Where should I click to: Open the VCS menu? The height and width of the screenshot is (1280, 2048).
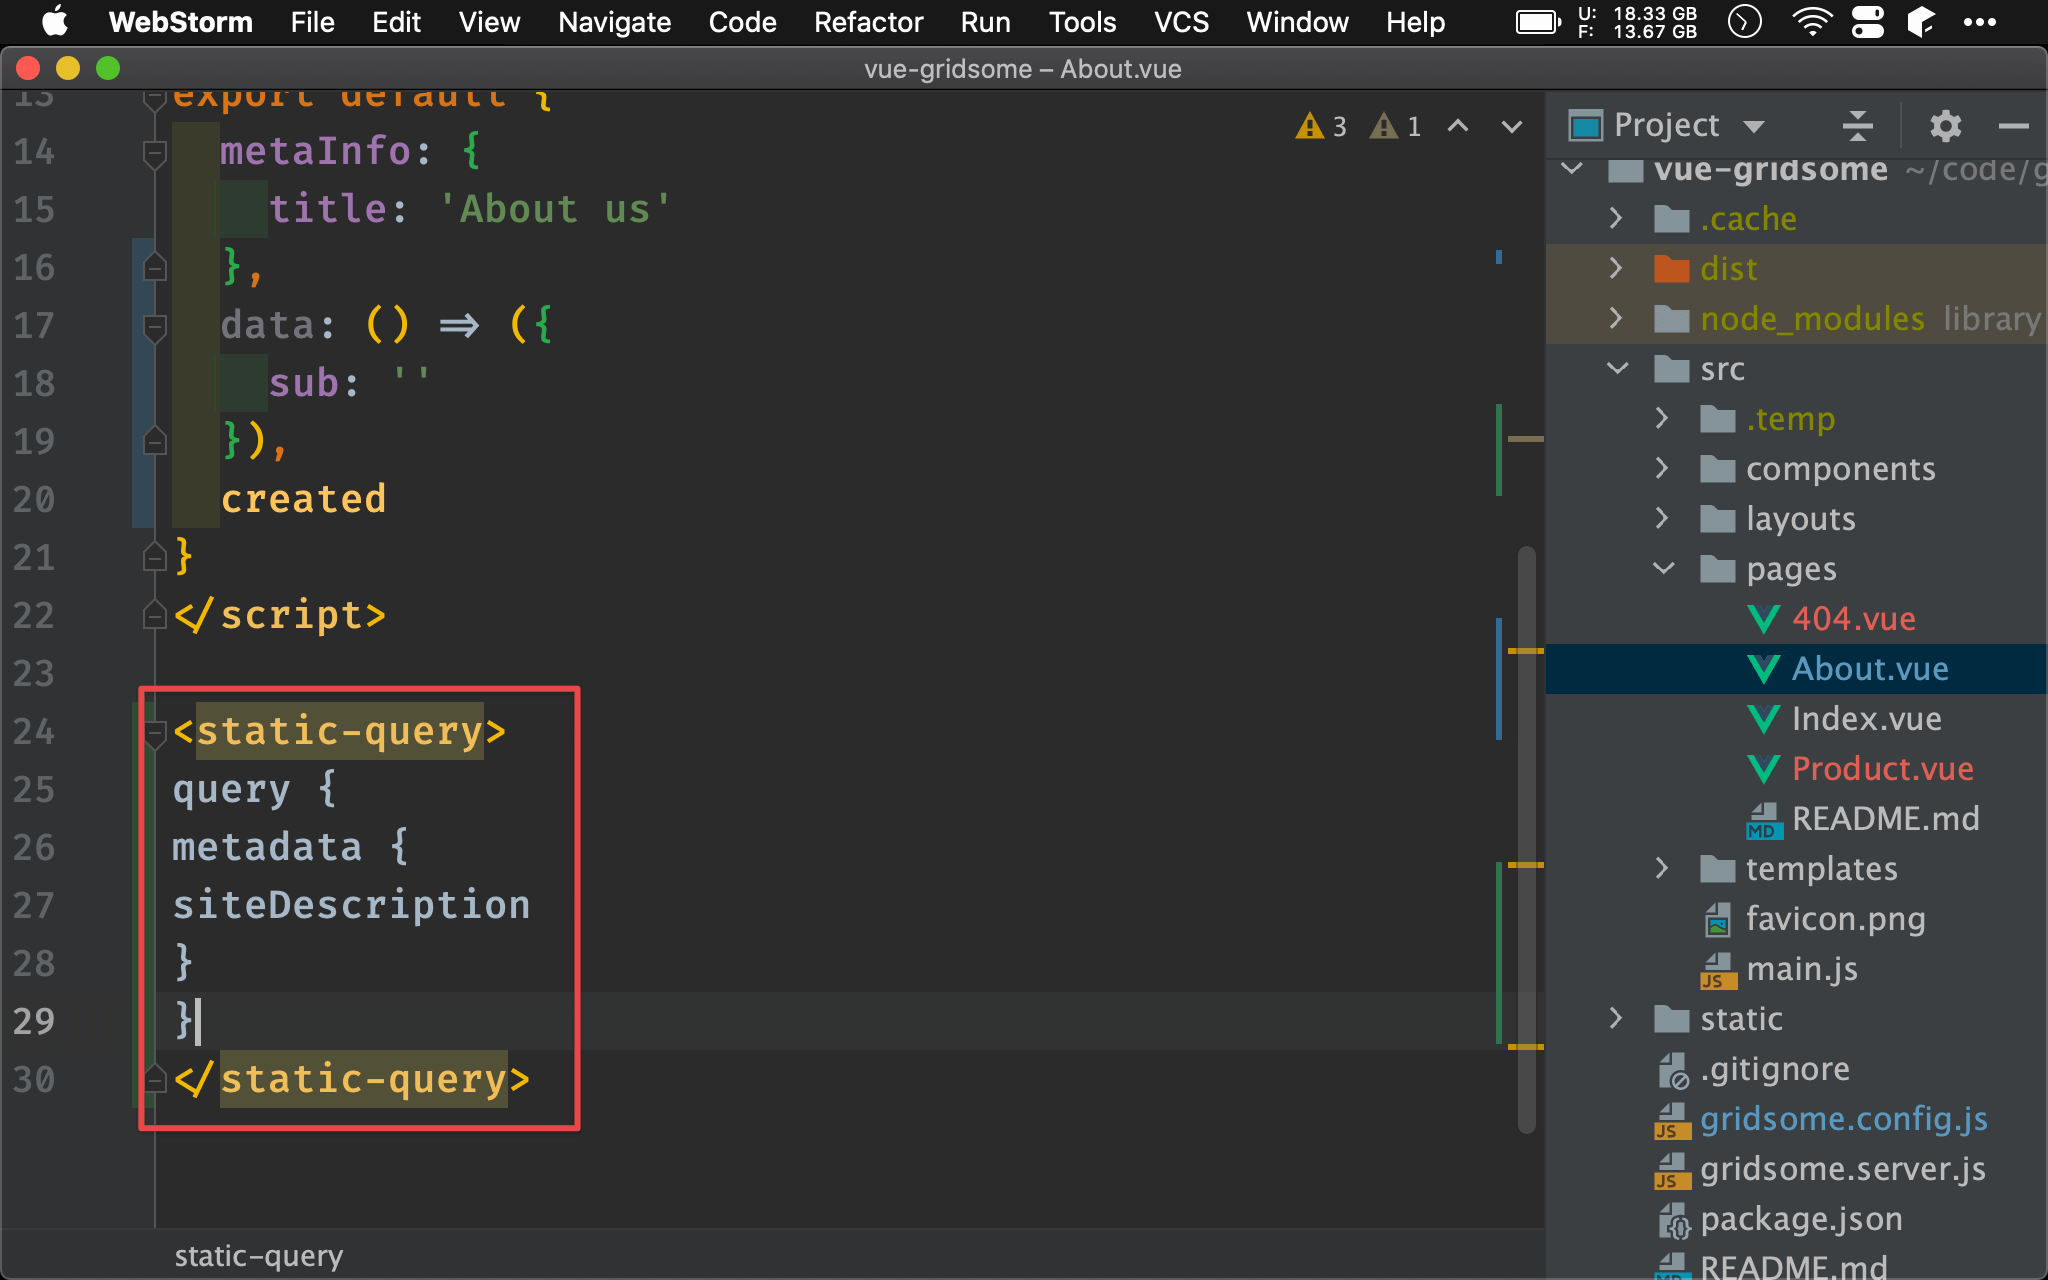pyautogui.click(x=1181, y=22)
